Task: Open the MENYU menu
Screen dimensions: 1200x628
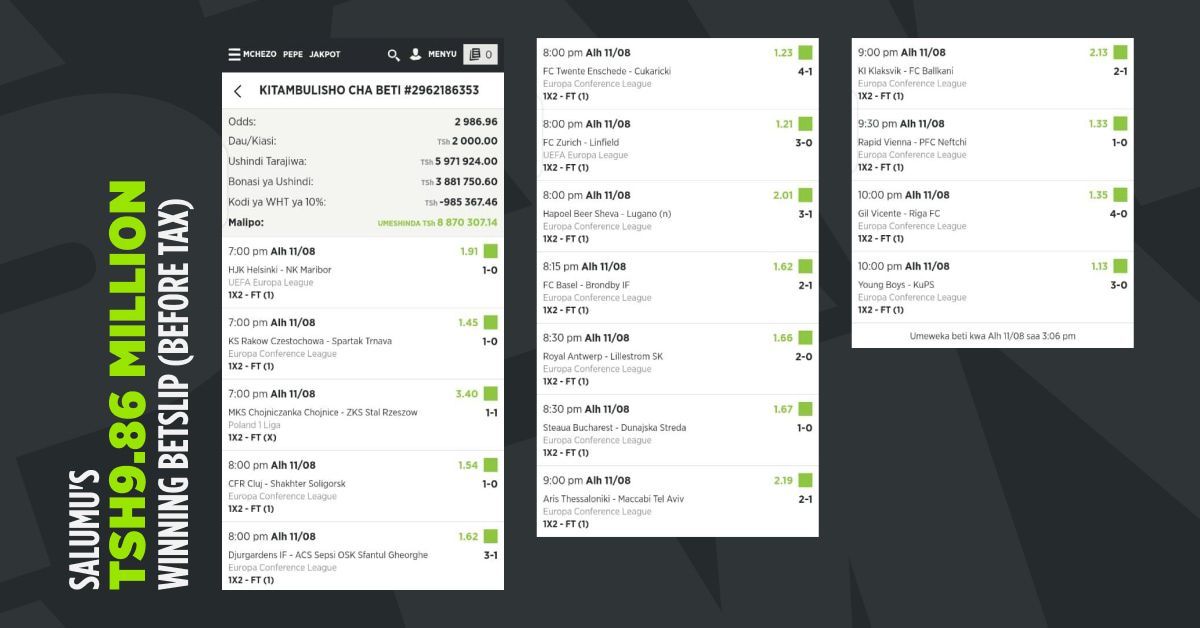Action: point(442,55)
